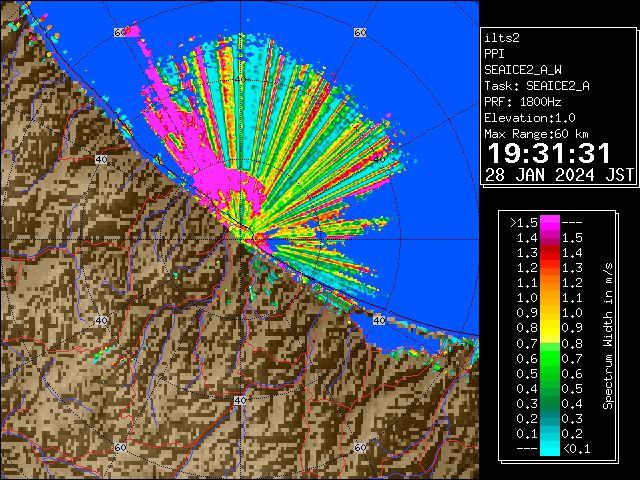Viewport: 640px width, 480px height.
Task: Select the ">1.5" legend label
Action: (524, 223)
